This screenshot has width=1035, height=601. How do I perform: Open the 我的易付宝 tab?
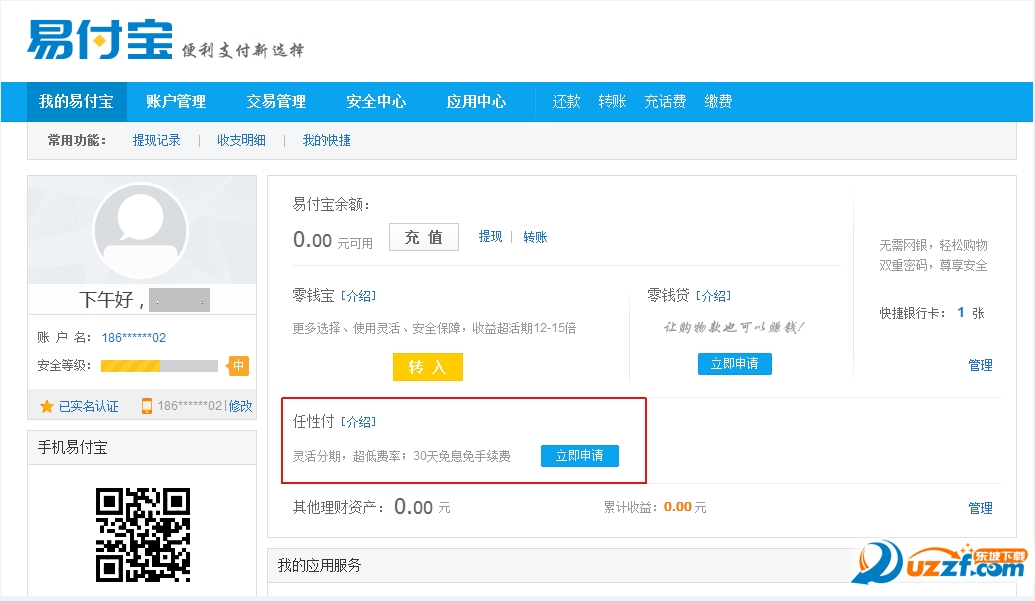(76, 102)
